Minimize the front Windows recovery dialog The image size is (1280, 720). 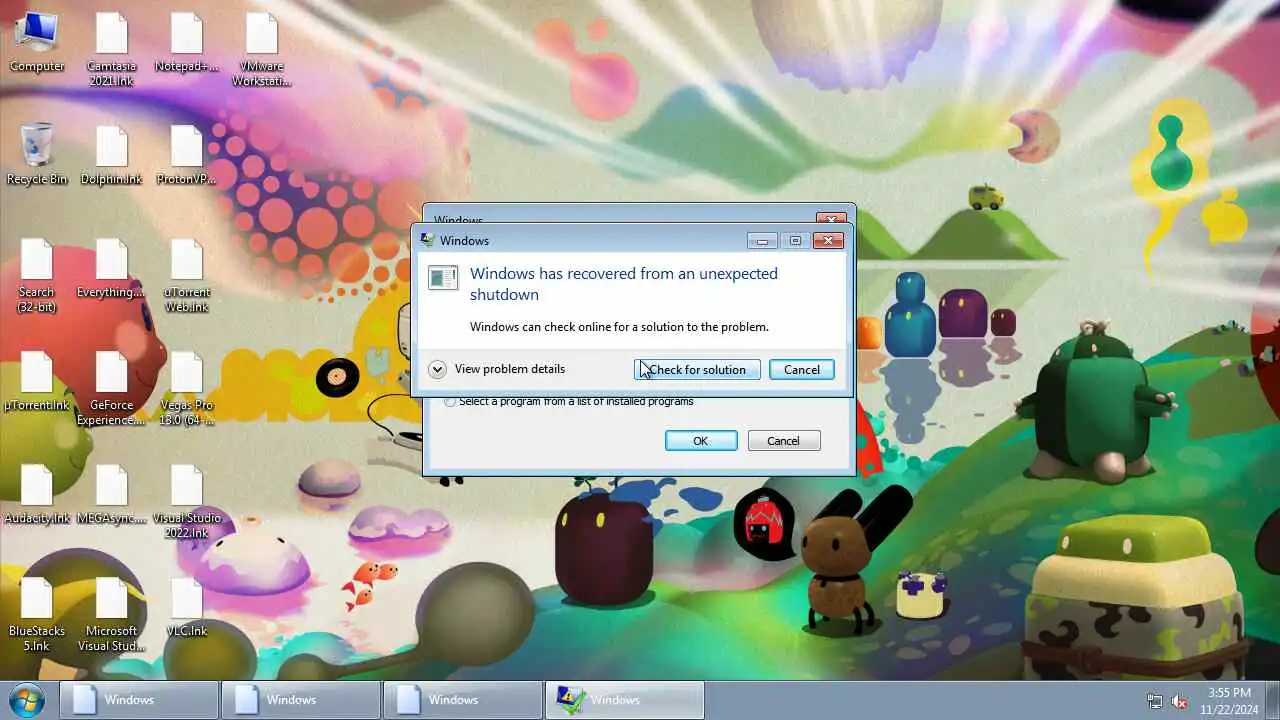pos(762,240)
